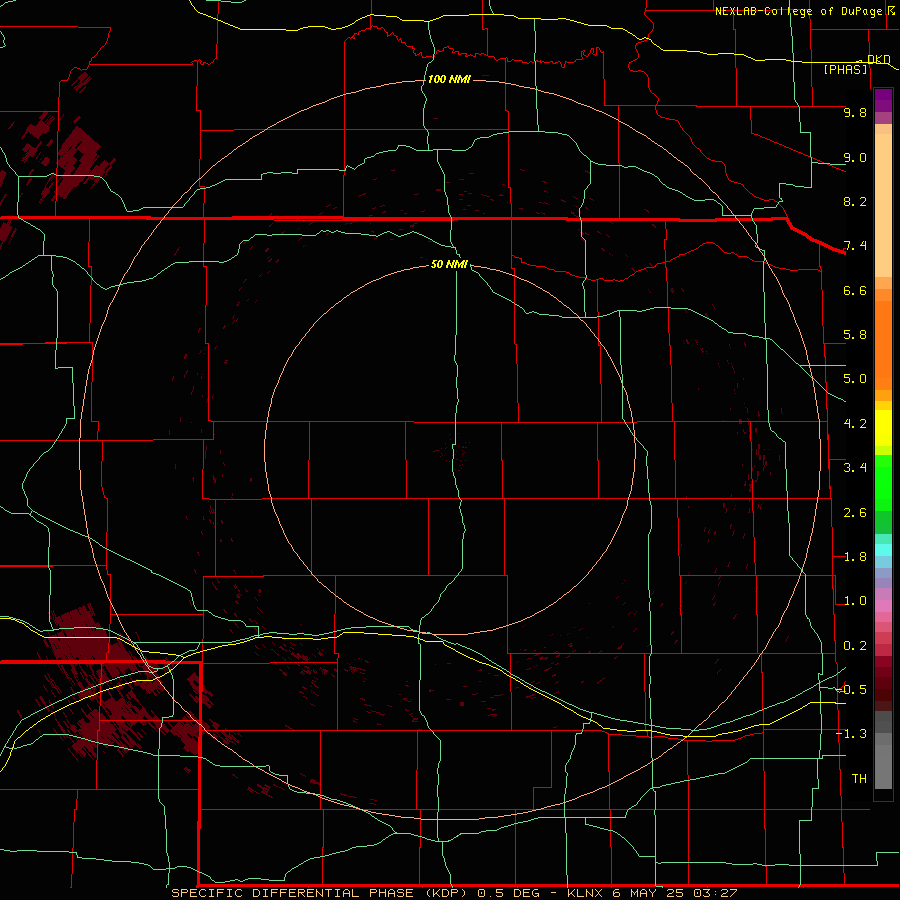Click the KLNX radar site identifier

(585, 893)
